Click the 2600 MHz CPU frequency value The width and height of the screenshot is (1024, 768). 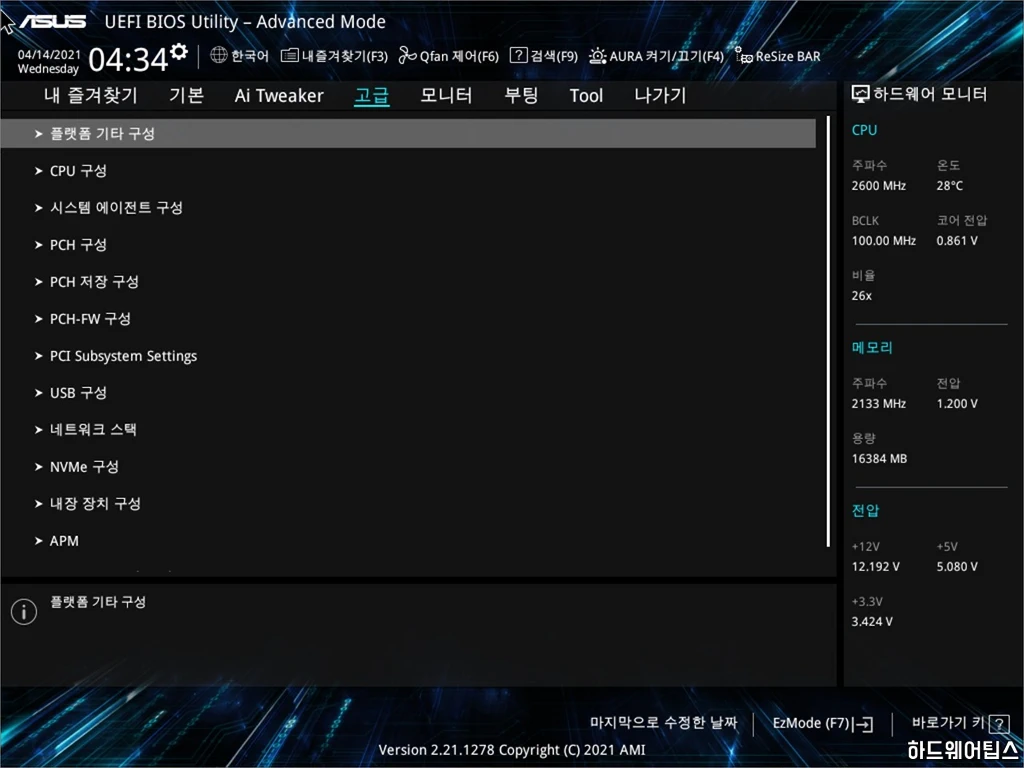[x=878, y=185]
